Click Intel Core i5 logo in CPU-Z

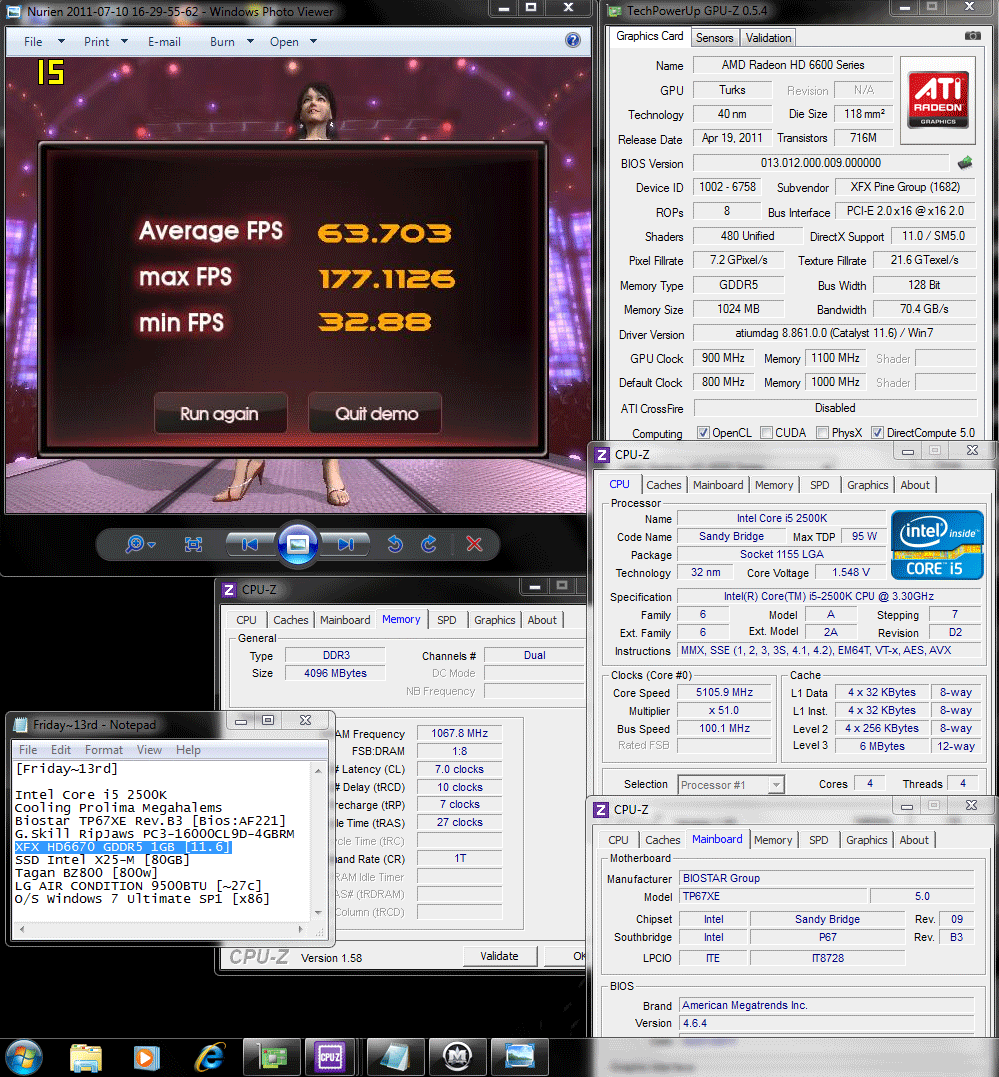[x=937, y=545]
